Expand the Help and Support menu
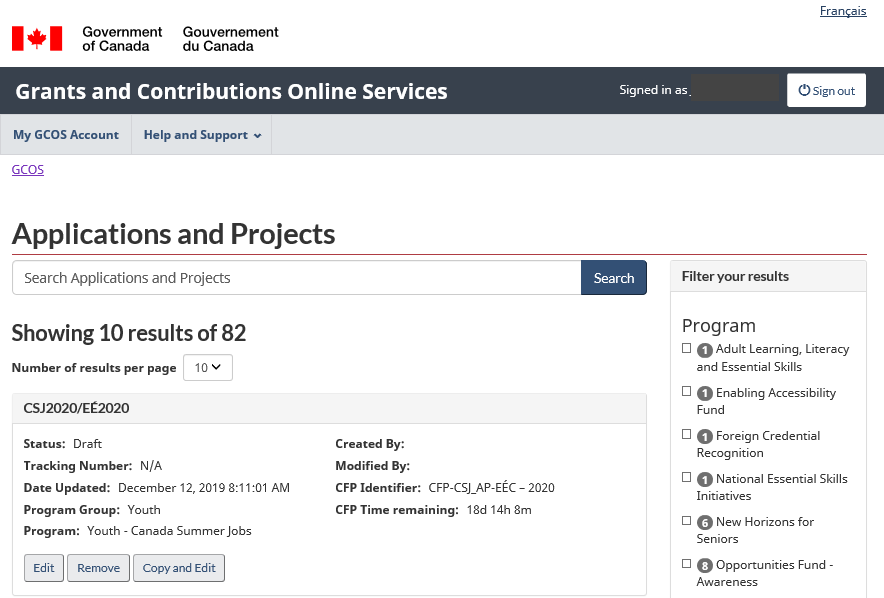Screen dimensions: 884x598 [201, 135]
